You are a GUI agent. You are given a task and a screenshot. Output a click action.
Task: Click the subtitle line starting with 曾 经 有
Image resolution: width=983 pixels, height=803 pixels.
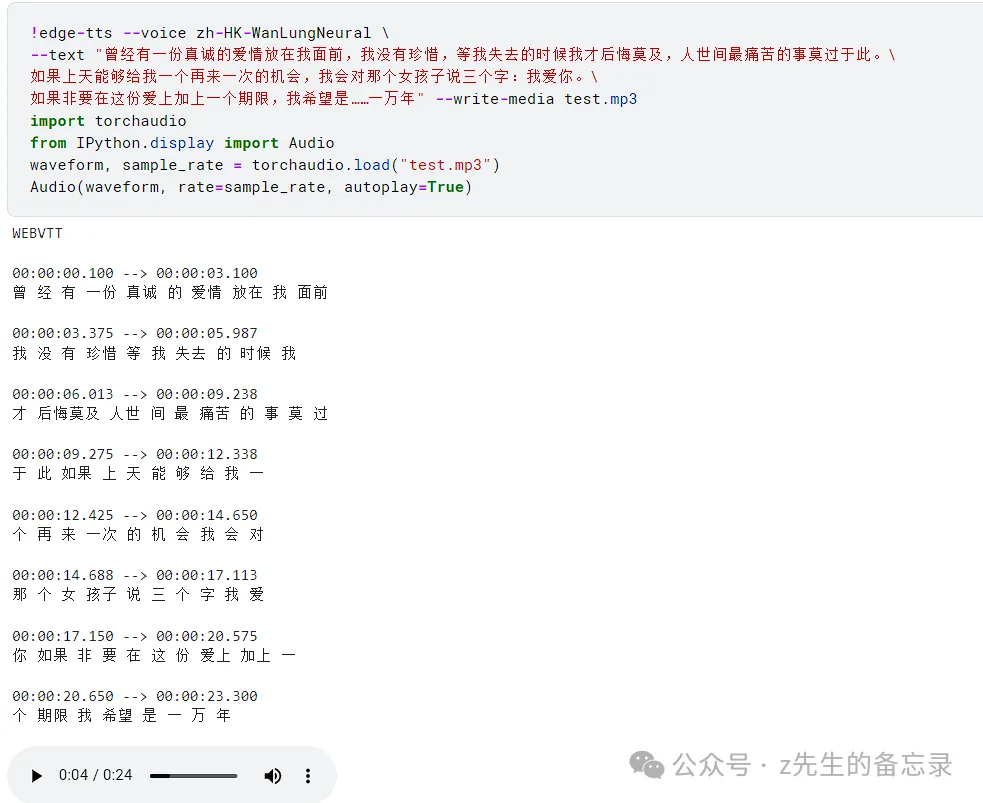click(170, 293)
